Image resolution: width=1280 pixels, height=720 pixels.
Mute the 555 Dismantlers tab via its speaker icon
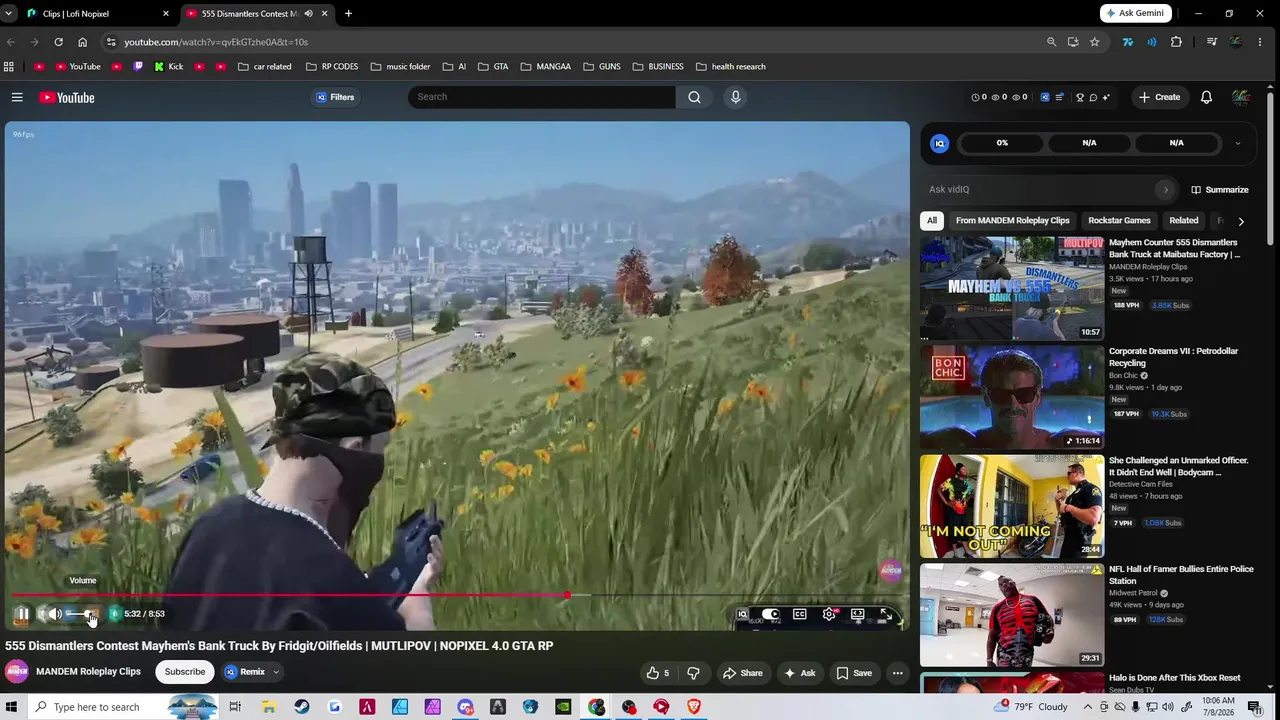click(308, 14)
